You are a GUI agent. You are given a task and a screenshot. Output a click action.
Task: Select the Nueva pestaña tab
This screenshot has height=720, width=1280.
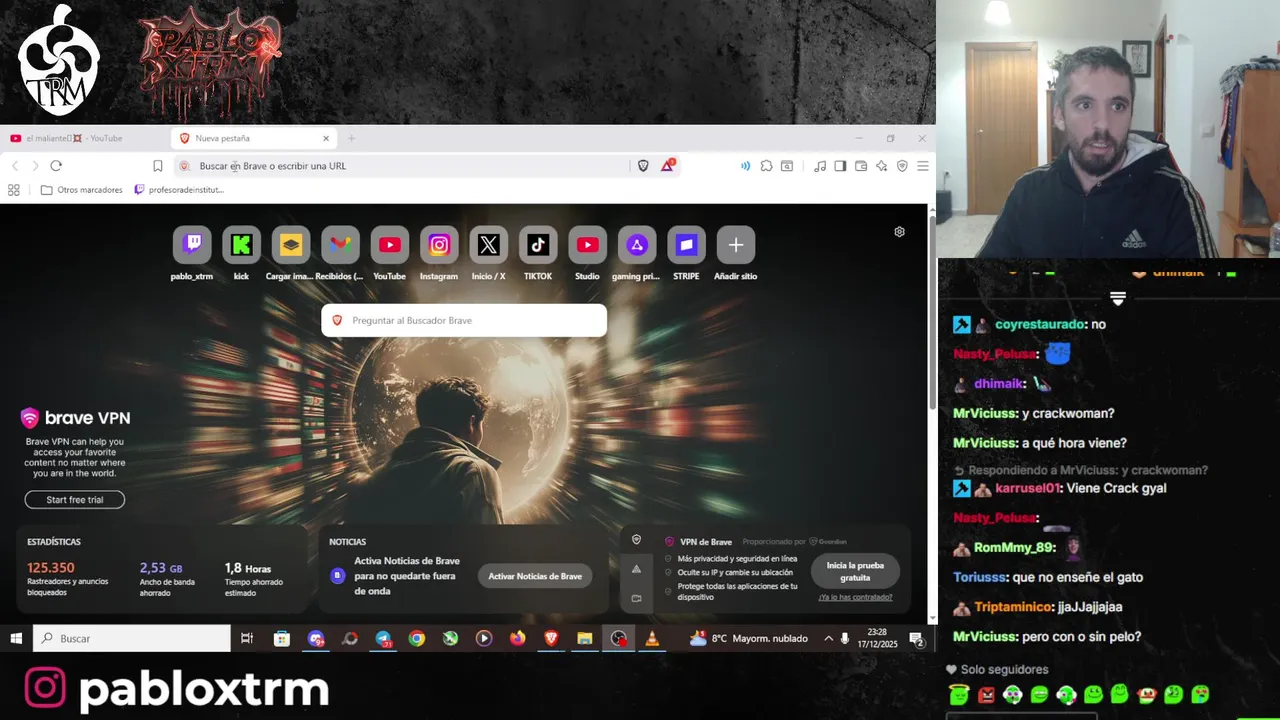pos(252,138)
